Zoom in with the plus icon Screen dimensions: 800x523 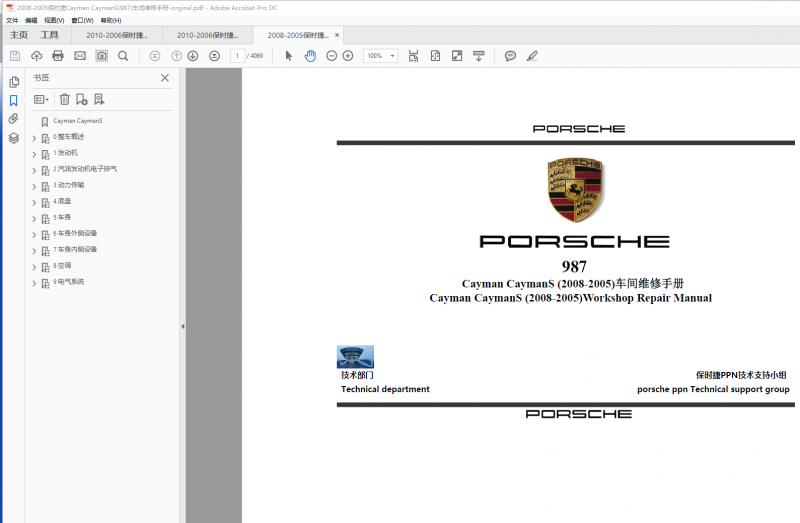coord(348,56)
